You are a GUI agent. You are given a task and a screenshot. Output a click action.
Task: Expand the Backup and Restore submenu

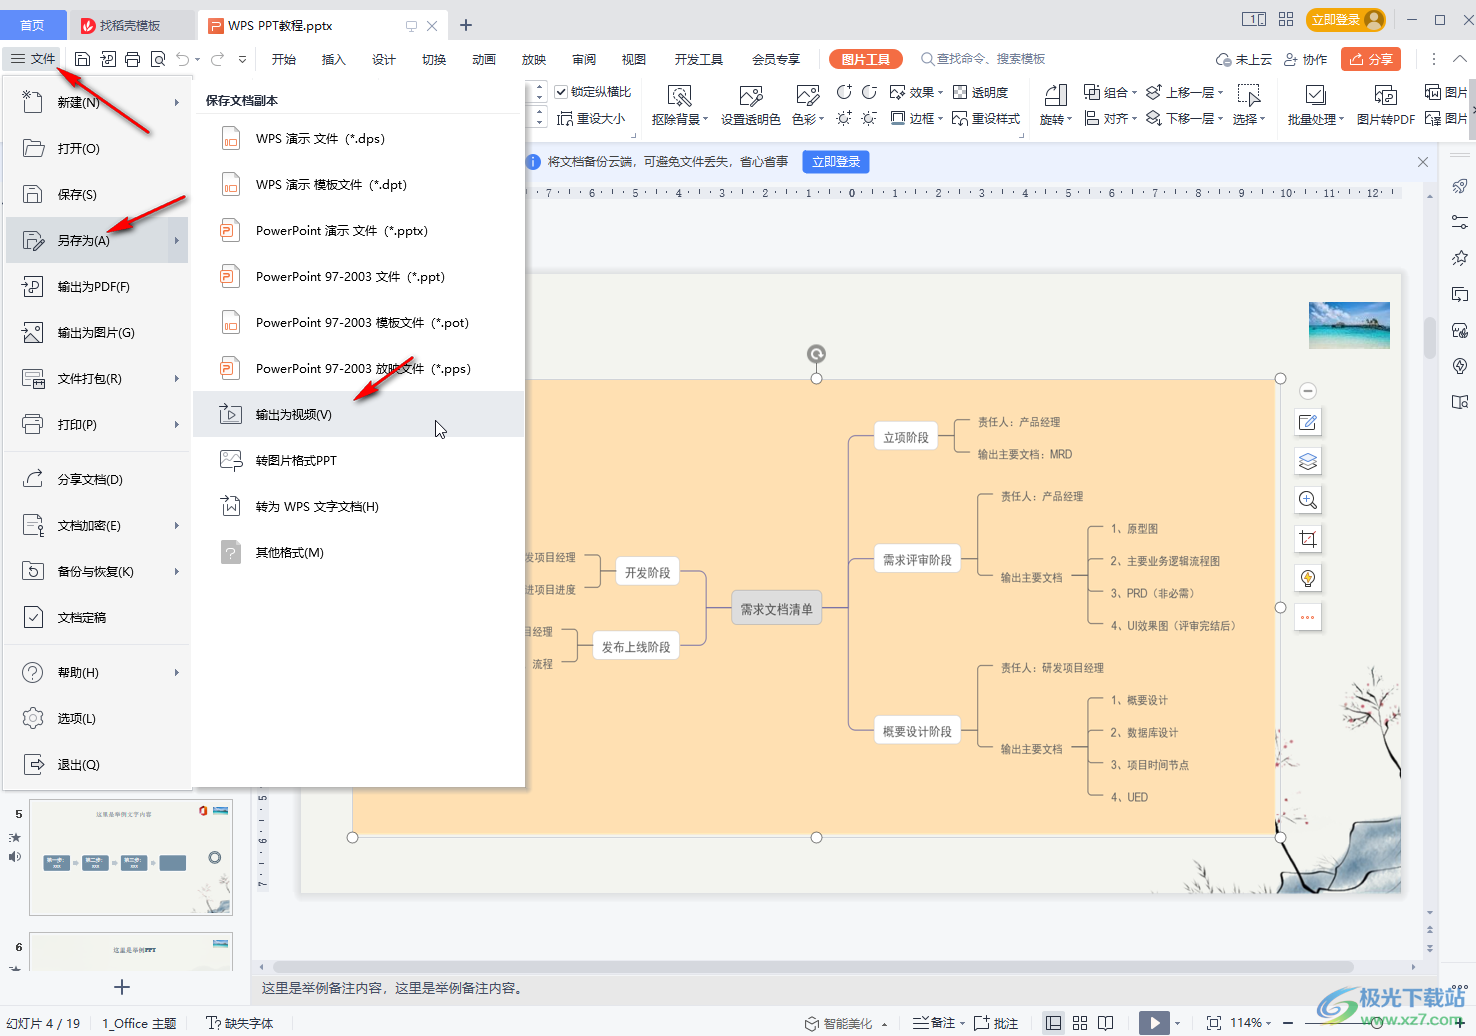click(176, 572)
